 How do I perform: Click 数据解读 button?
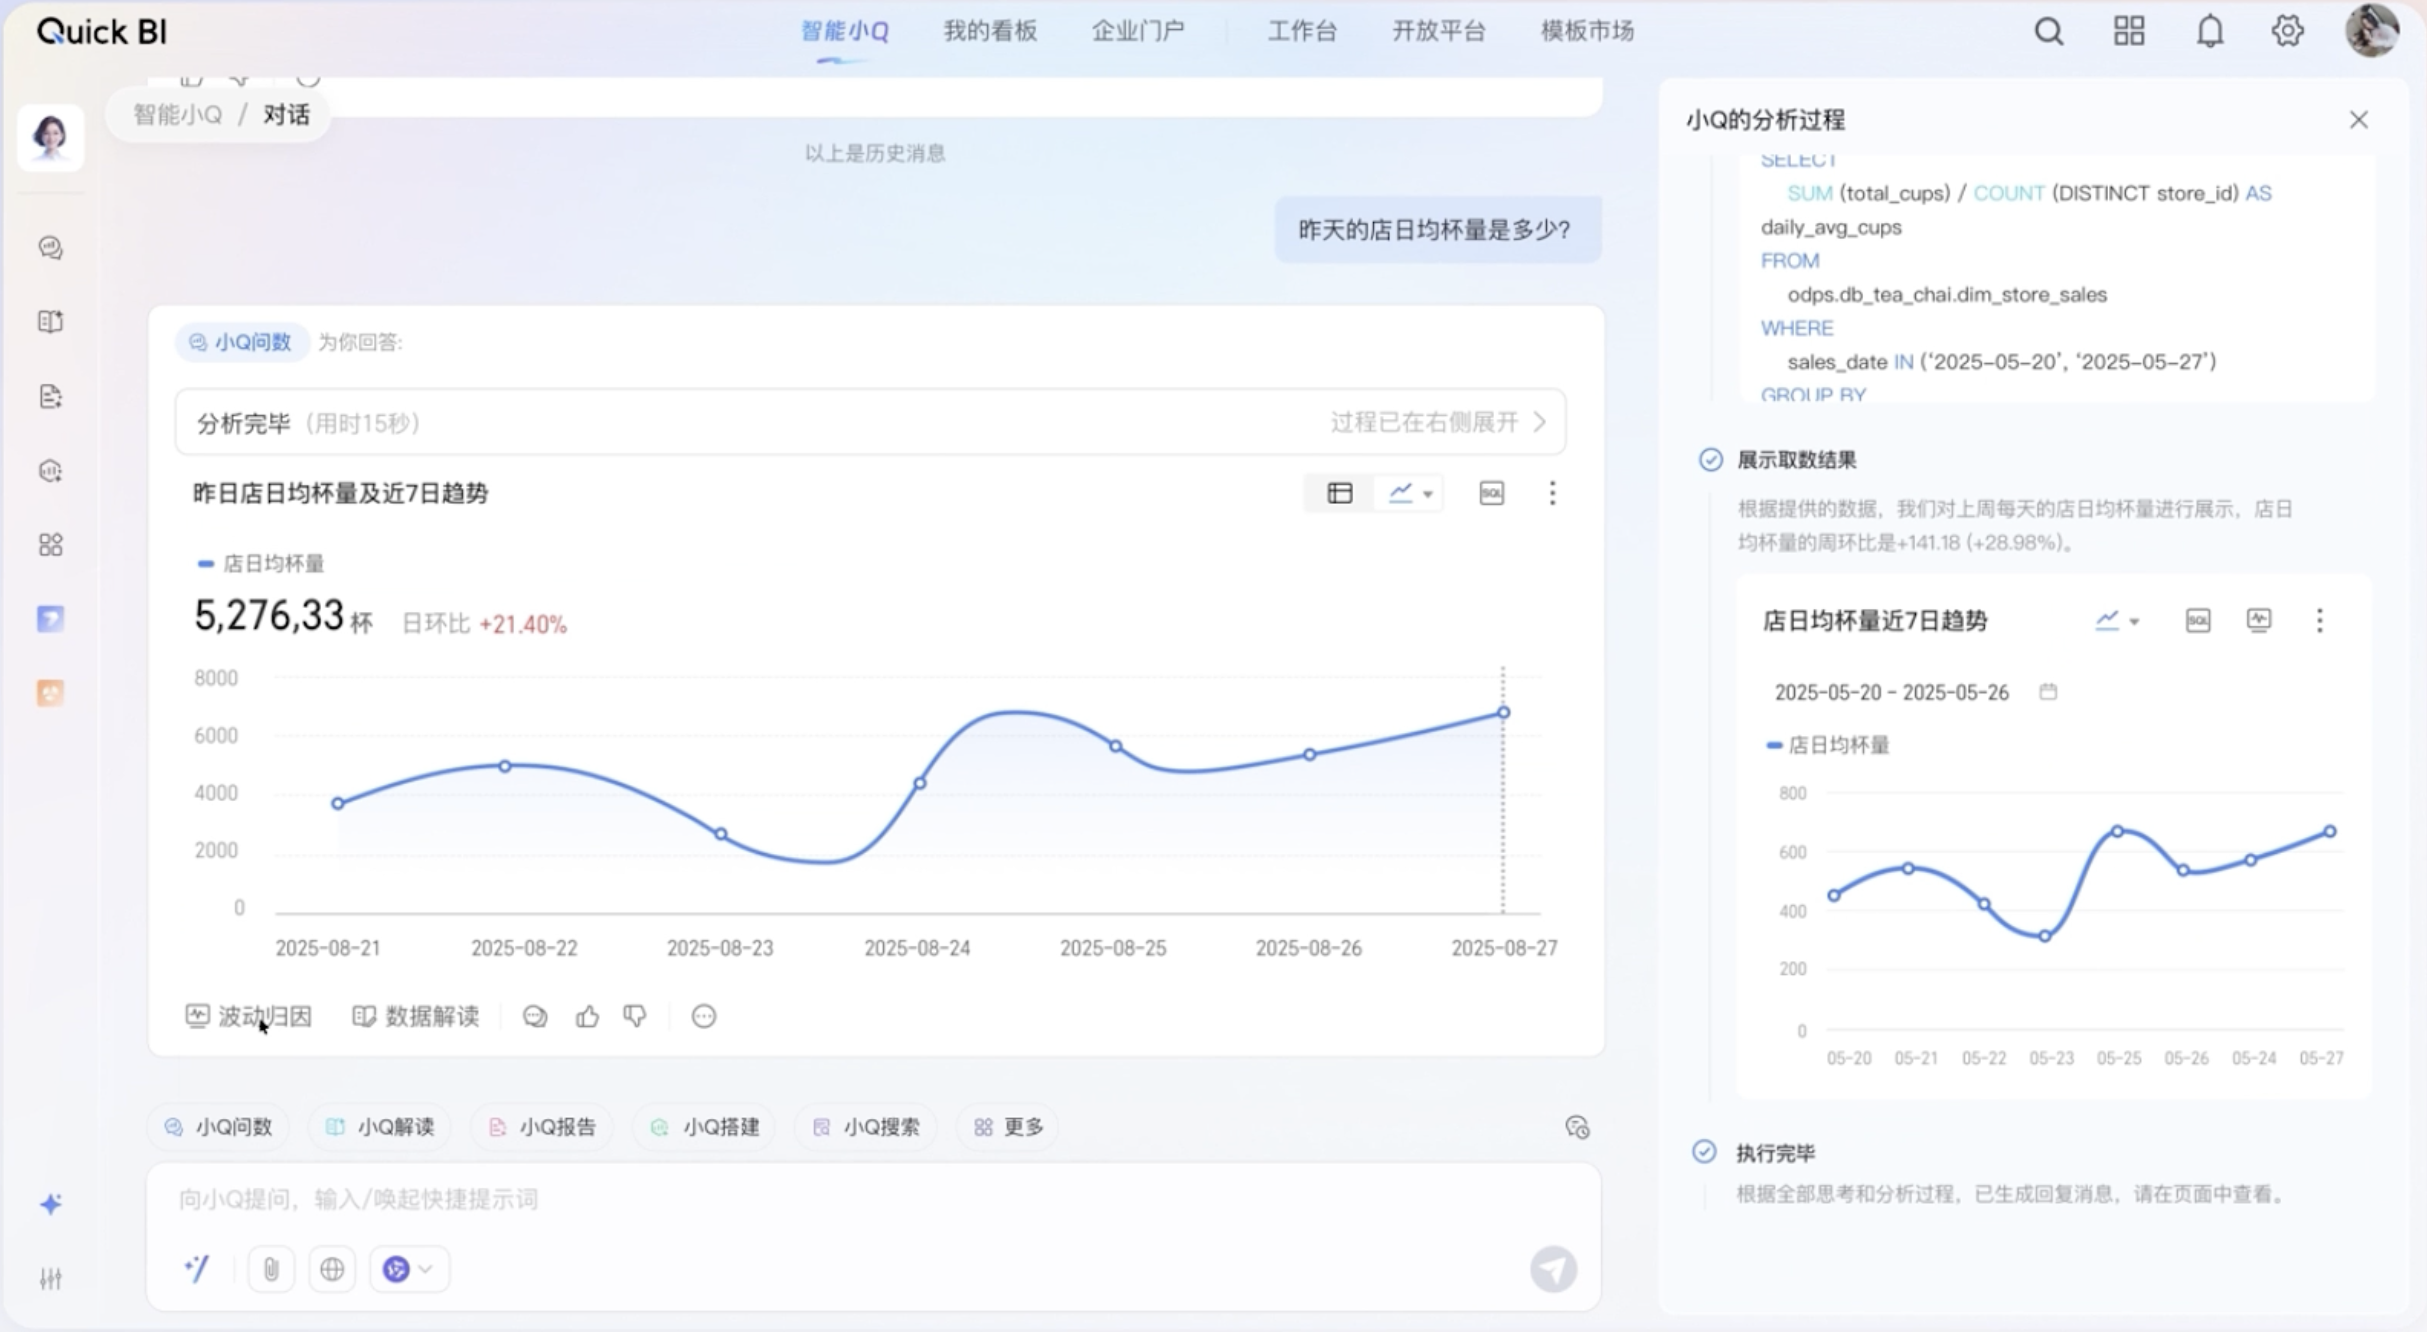tap(415, 1017)
